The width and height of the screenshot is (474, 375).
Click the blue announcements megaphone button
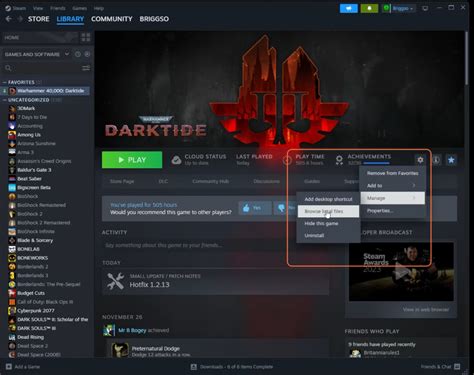[349, 8]
